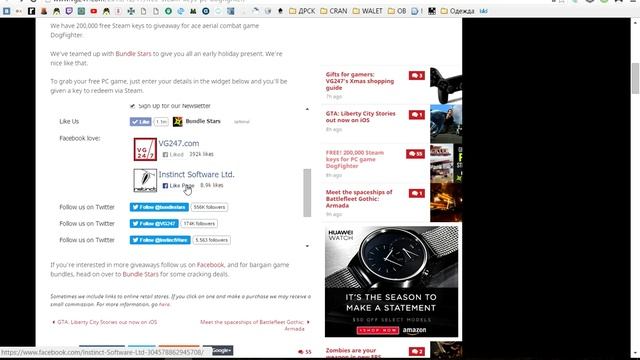Open sidebar FREE 200,000 Steam keys article
Screen dimensions: 640x360
pos(355,159)
